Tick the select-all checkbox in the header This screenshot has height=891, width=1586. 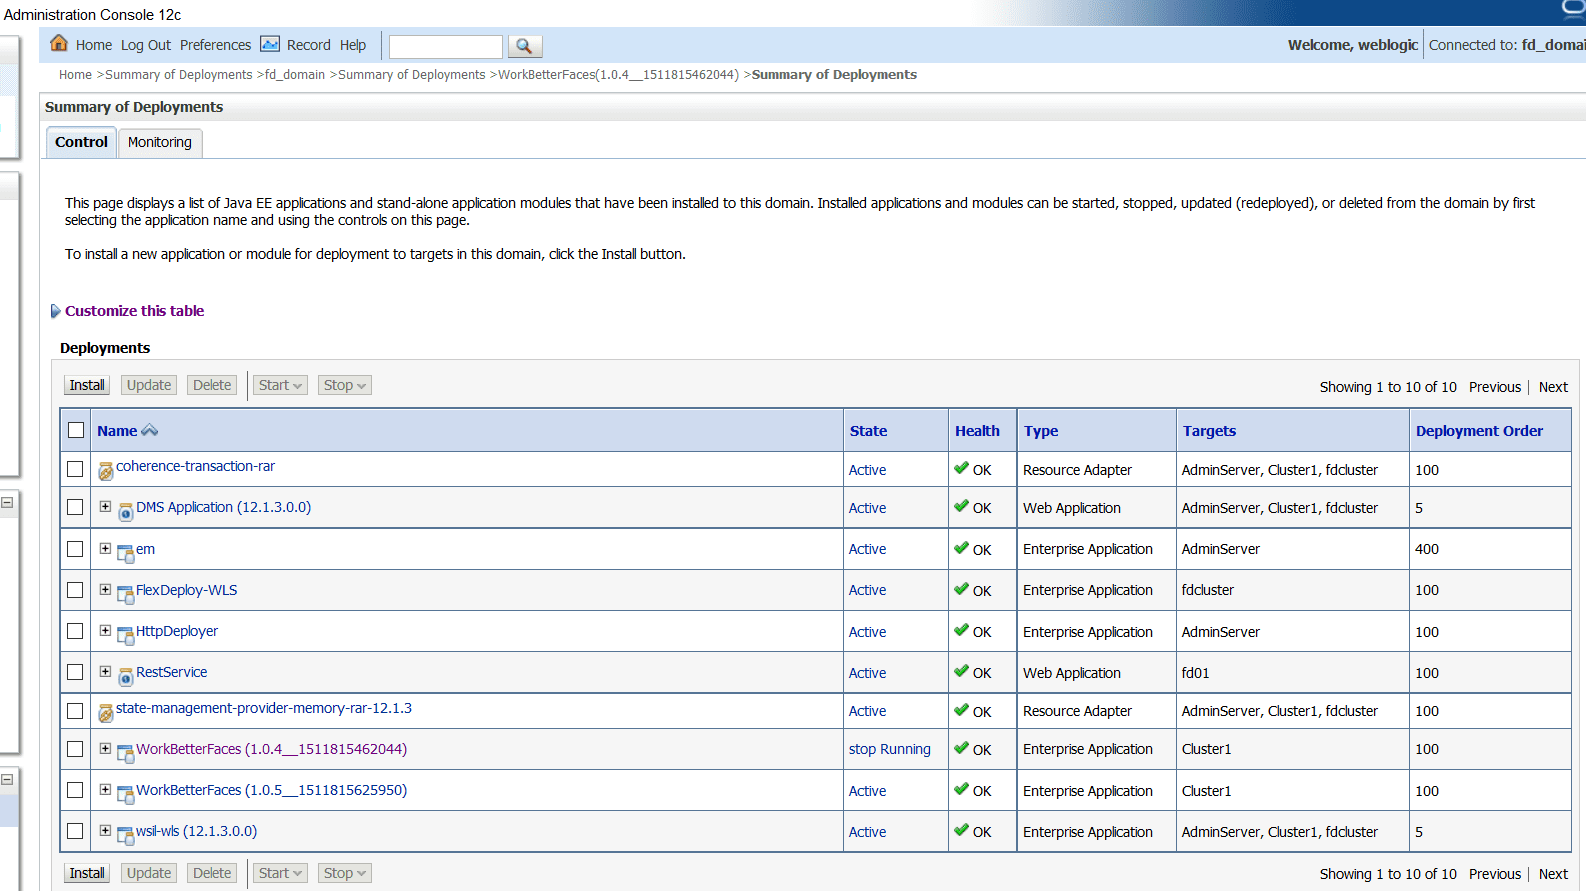click(x=76, y=430)
